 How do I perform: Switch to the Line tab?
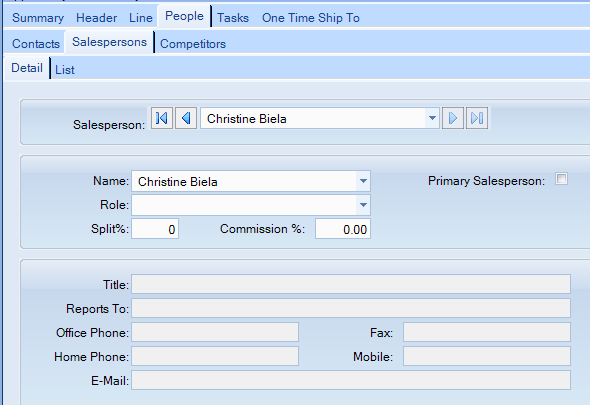pos(141,18)
